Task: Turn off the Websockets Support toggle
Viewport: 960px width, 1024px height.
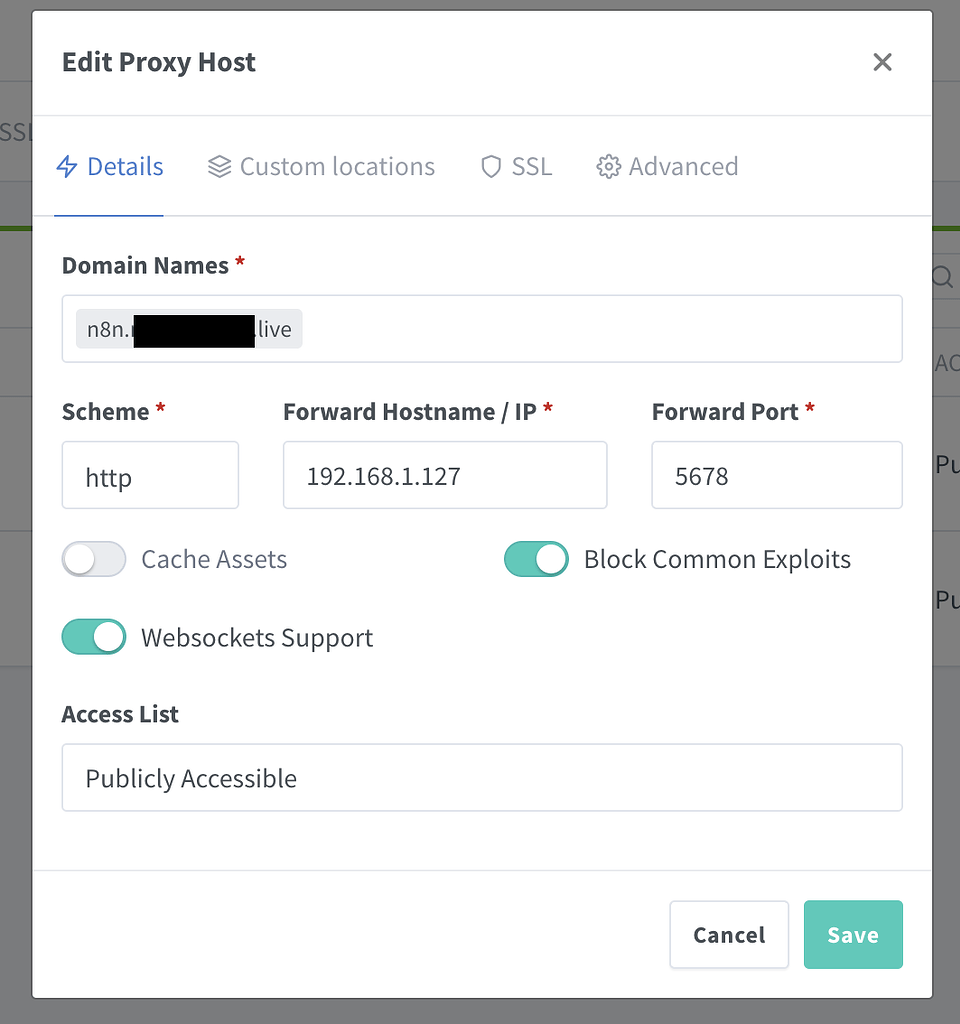Action: click(94, 637)
